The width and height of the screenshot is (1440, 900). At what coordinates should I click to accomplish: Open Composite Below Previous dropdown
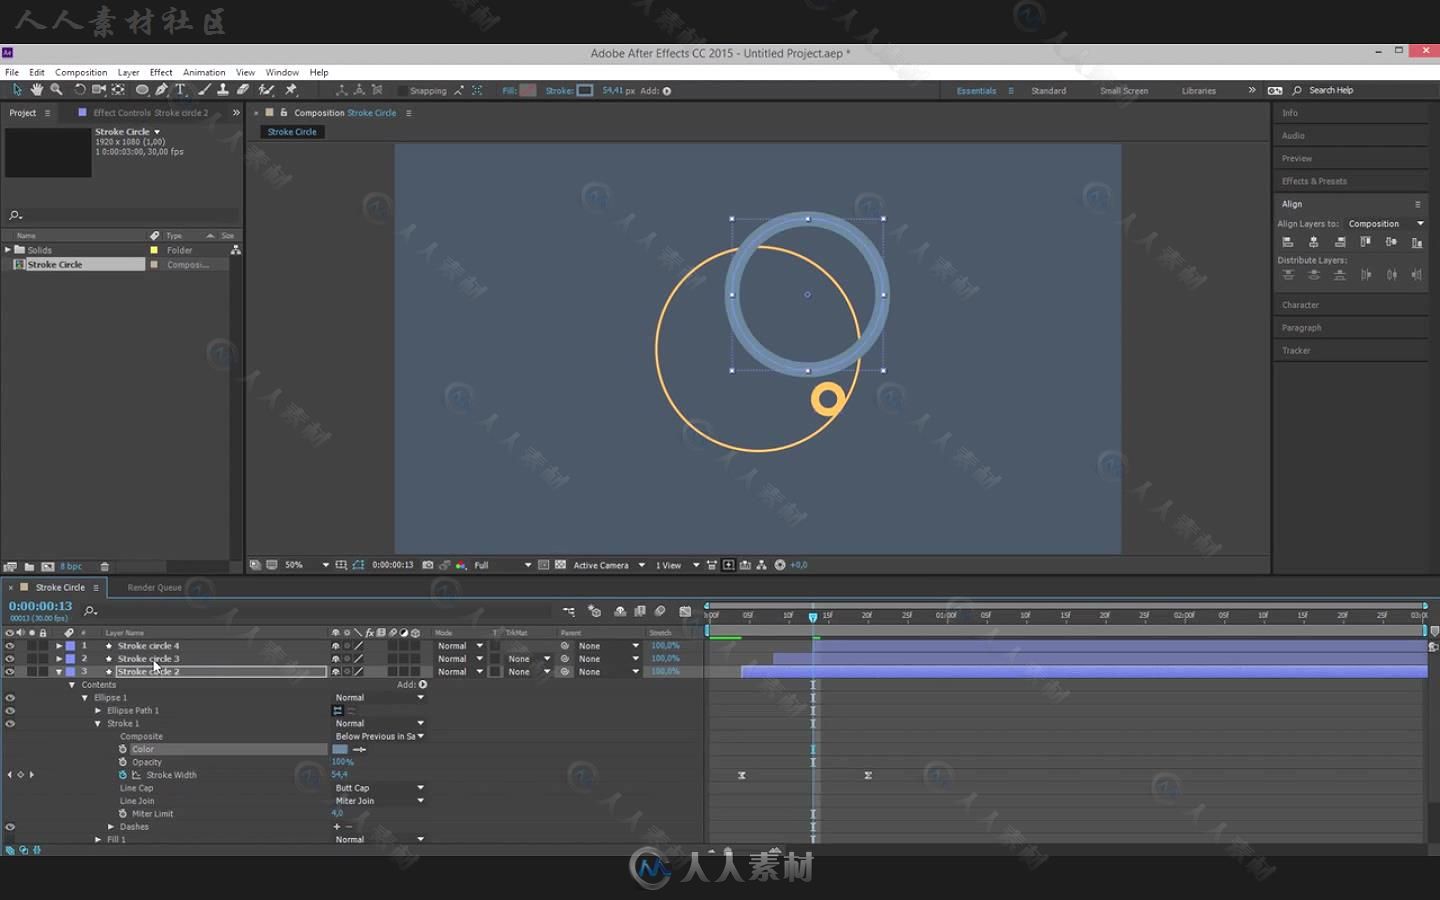pyautogui.click(x=379, y=736)
